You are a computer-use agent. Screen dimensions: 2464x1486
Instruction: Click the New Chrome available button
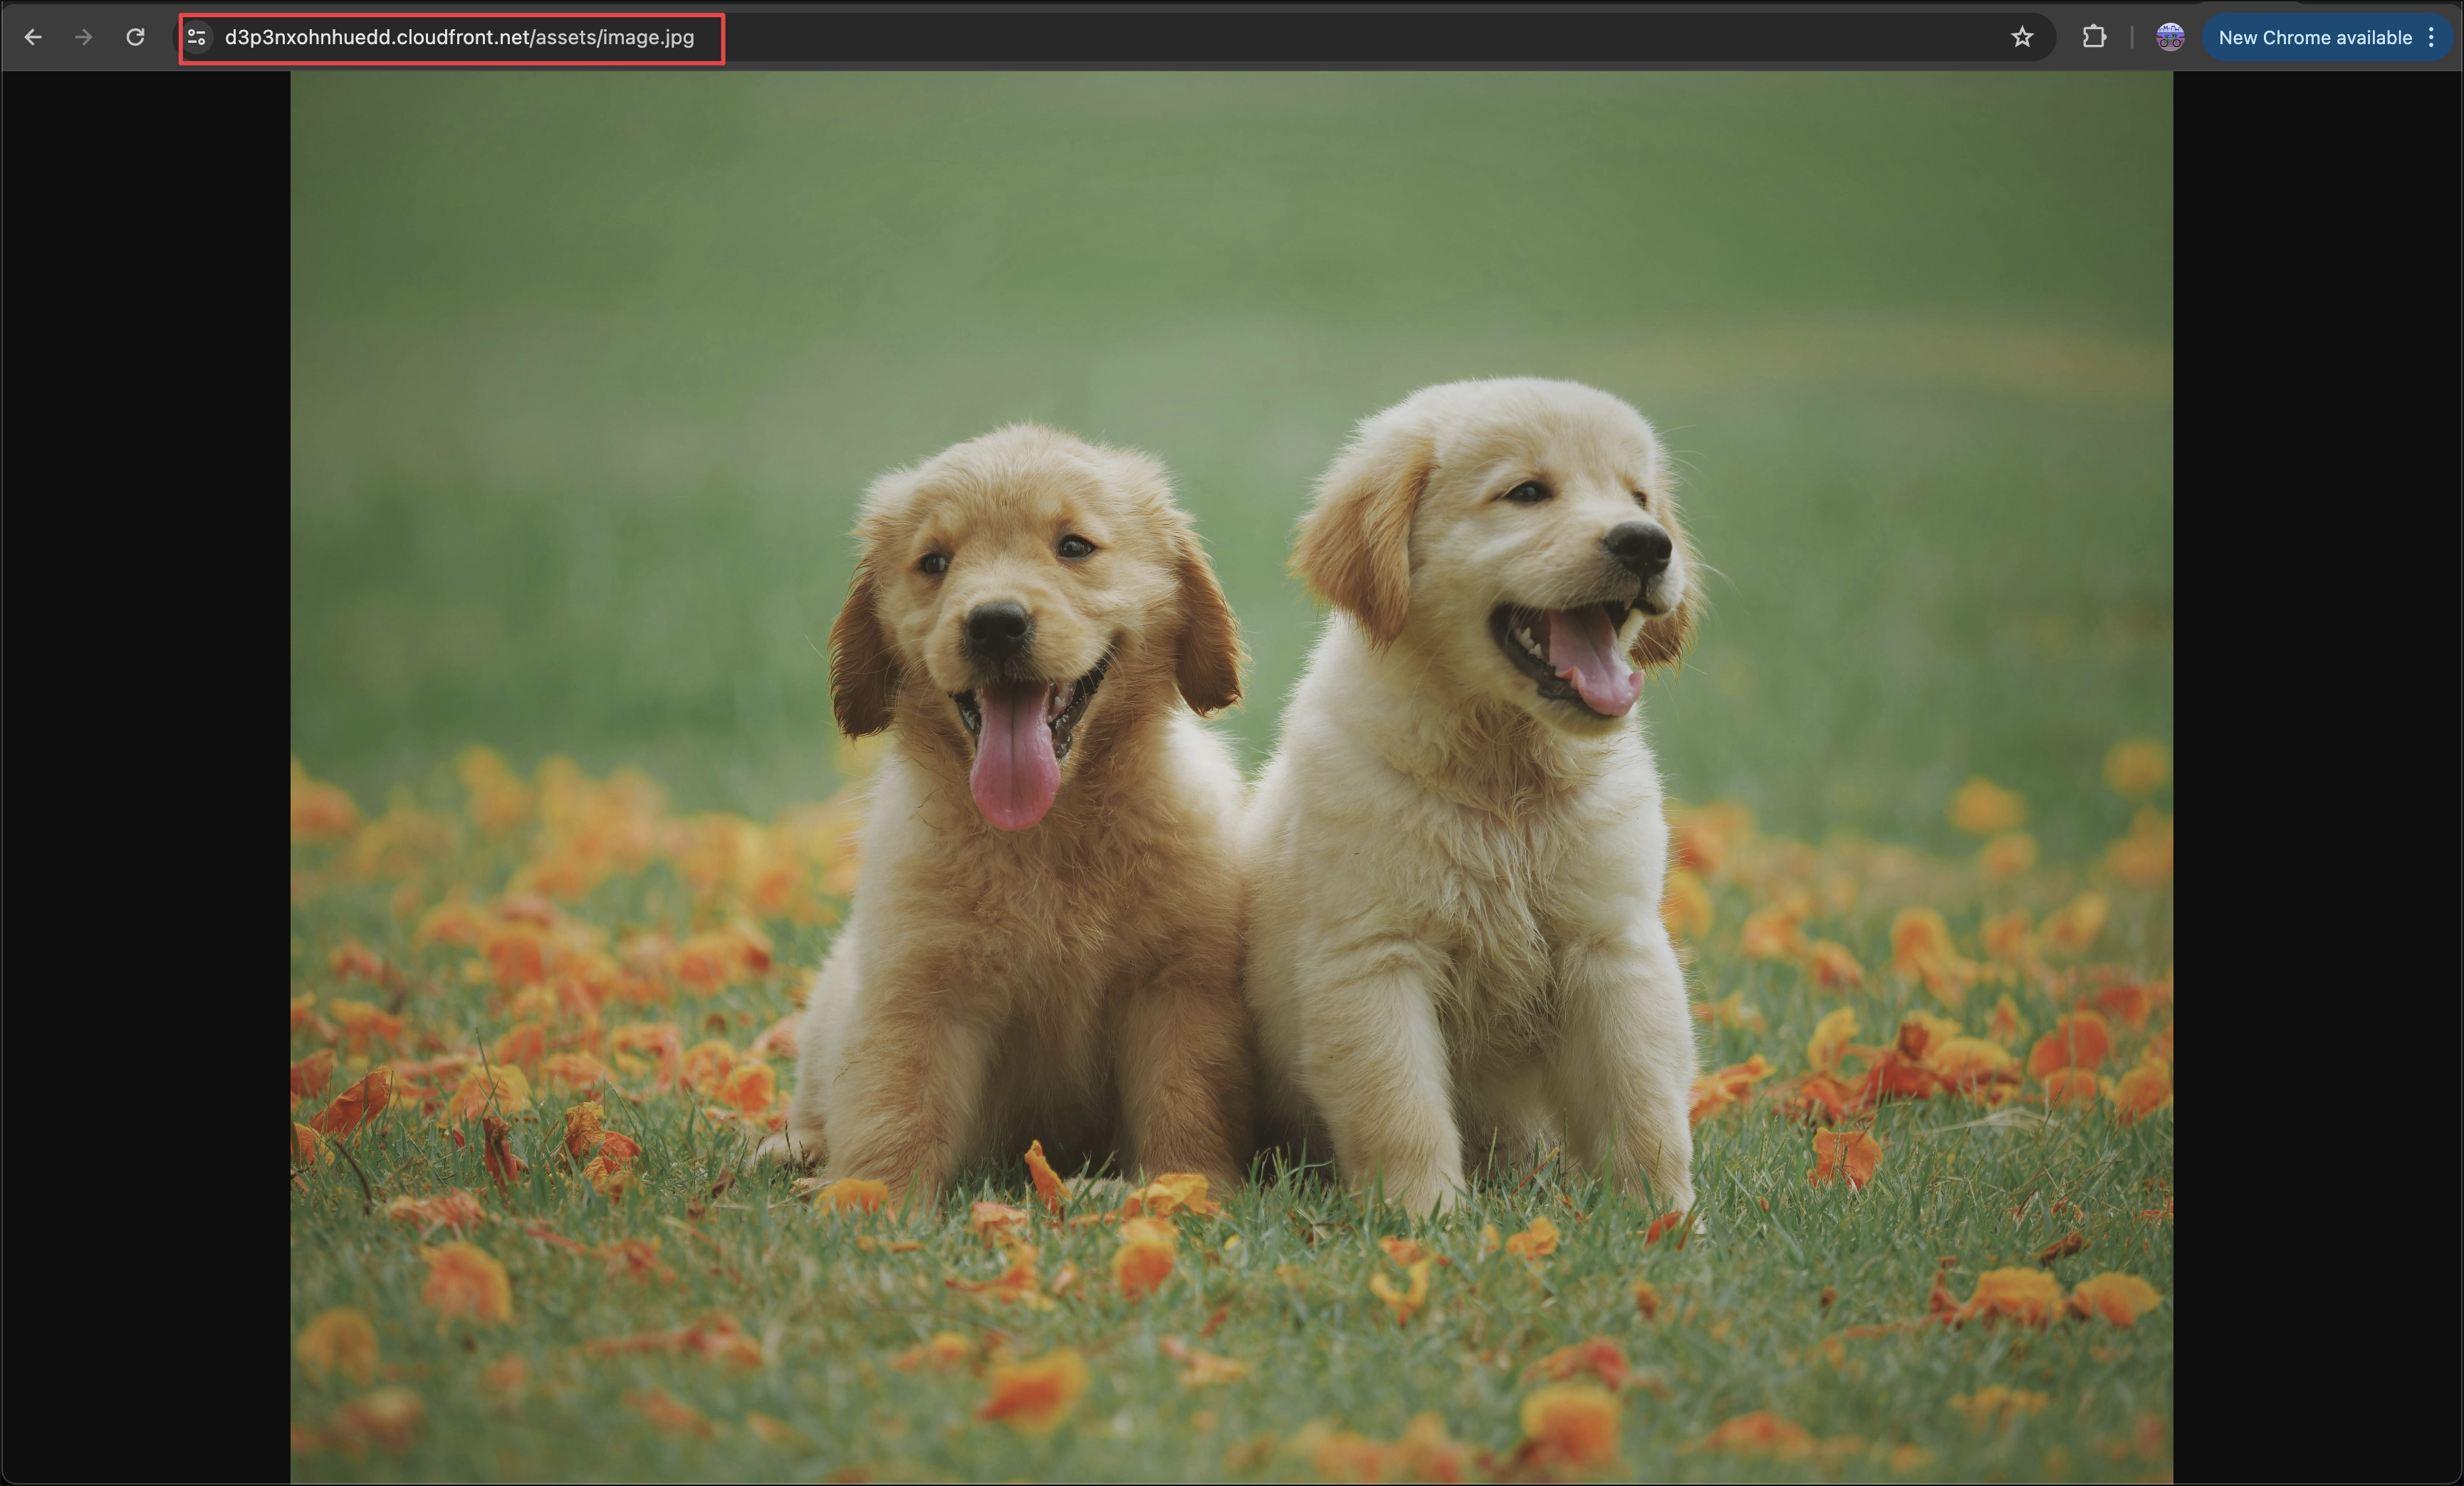point(2314,37)
